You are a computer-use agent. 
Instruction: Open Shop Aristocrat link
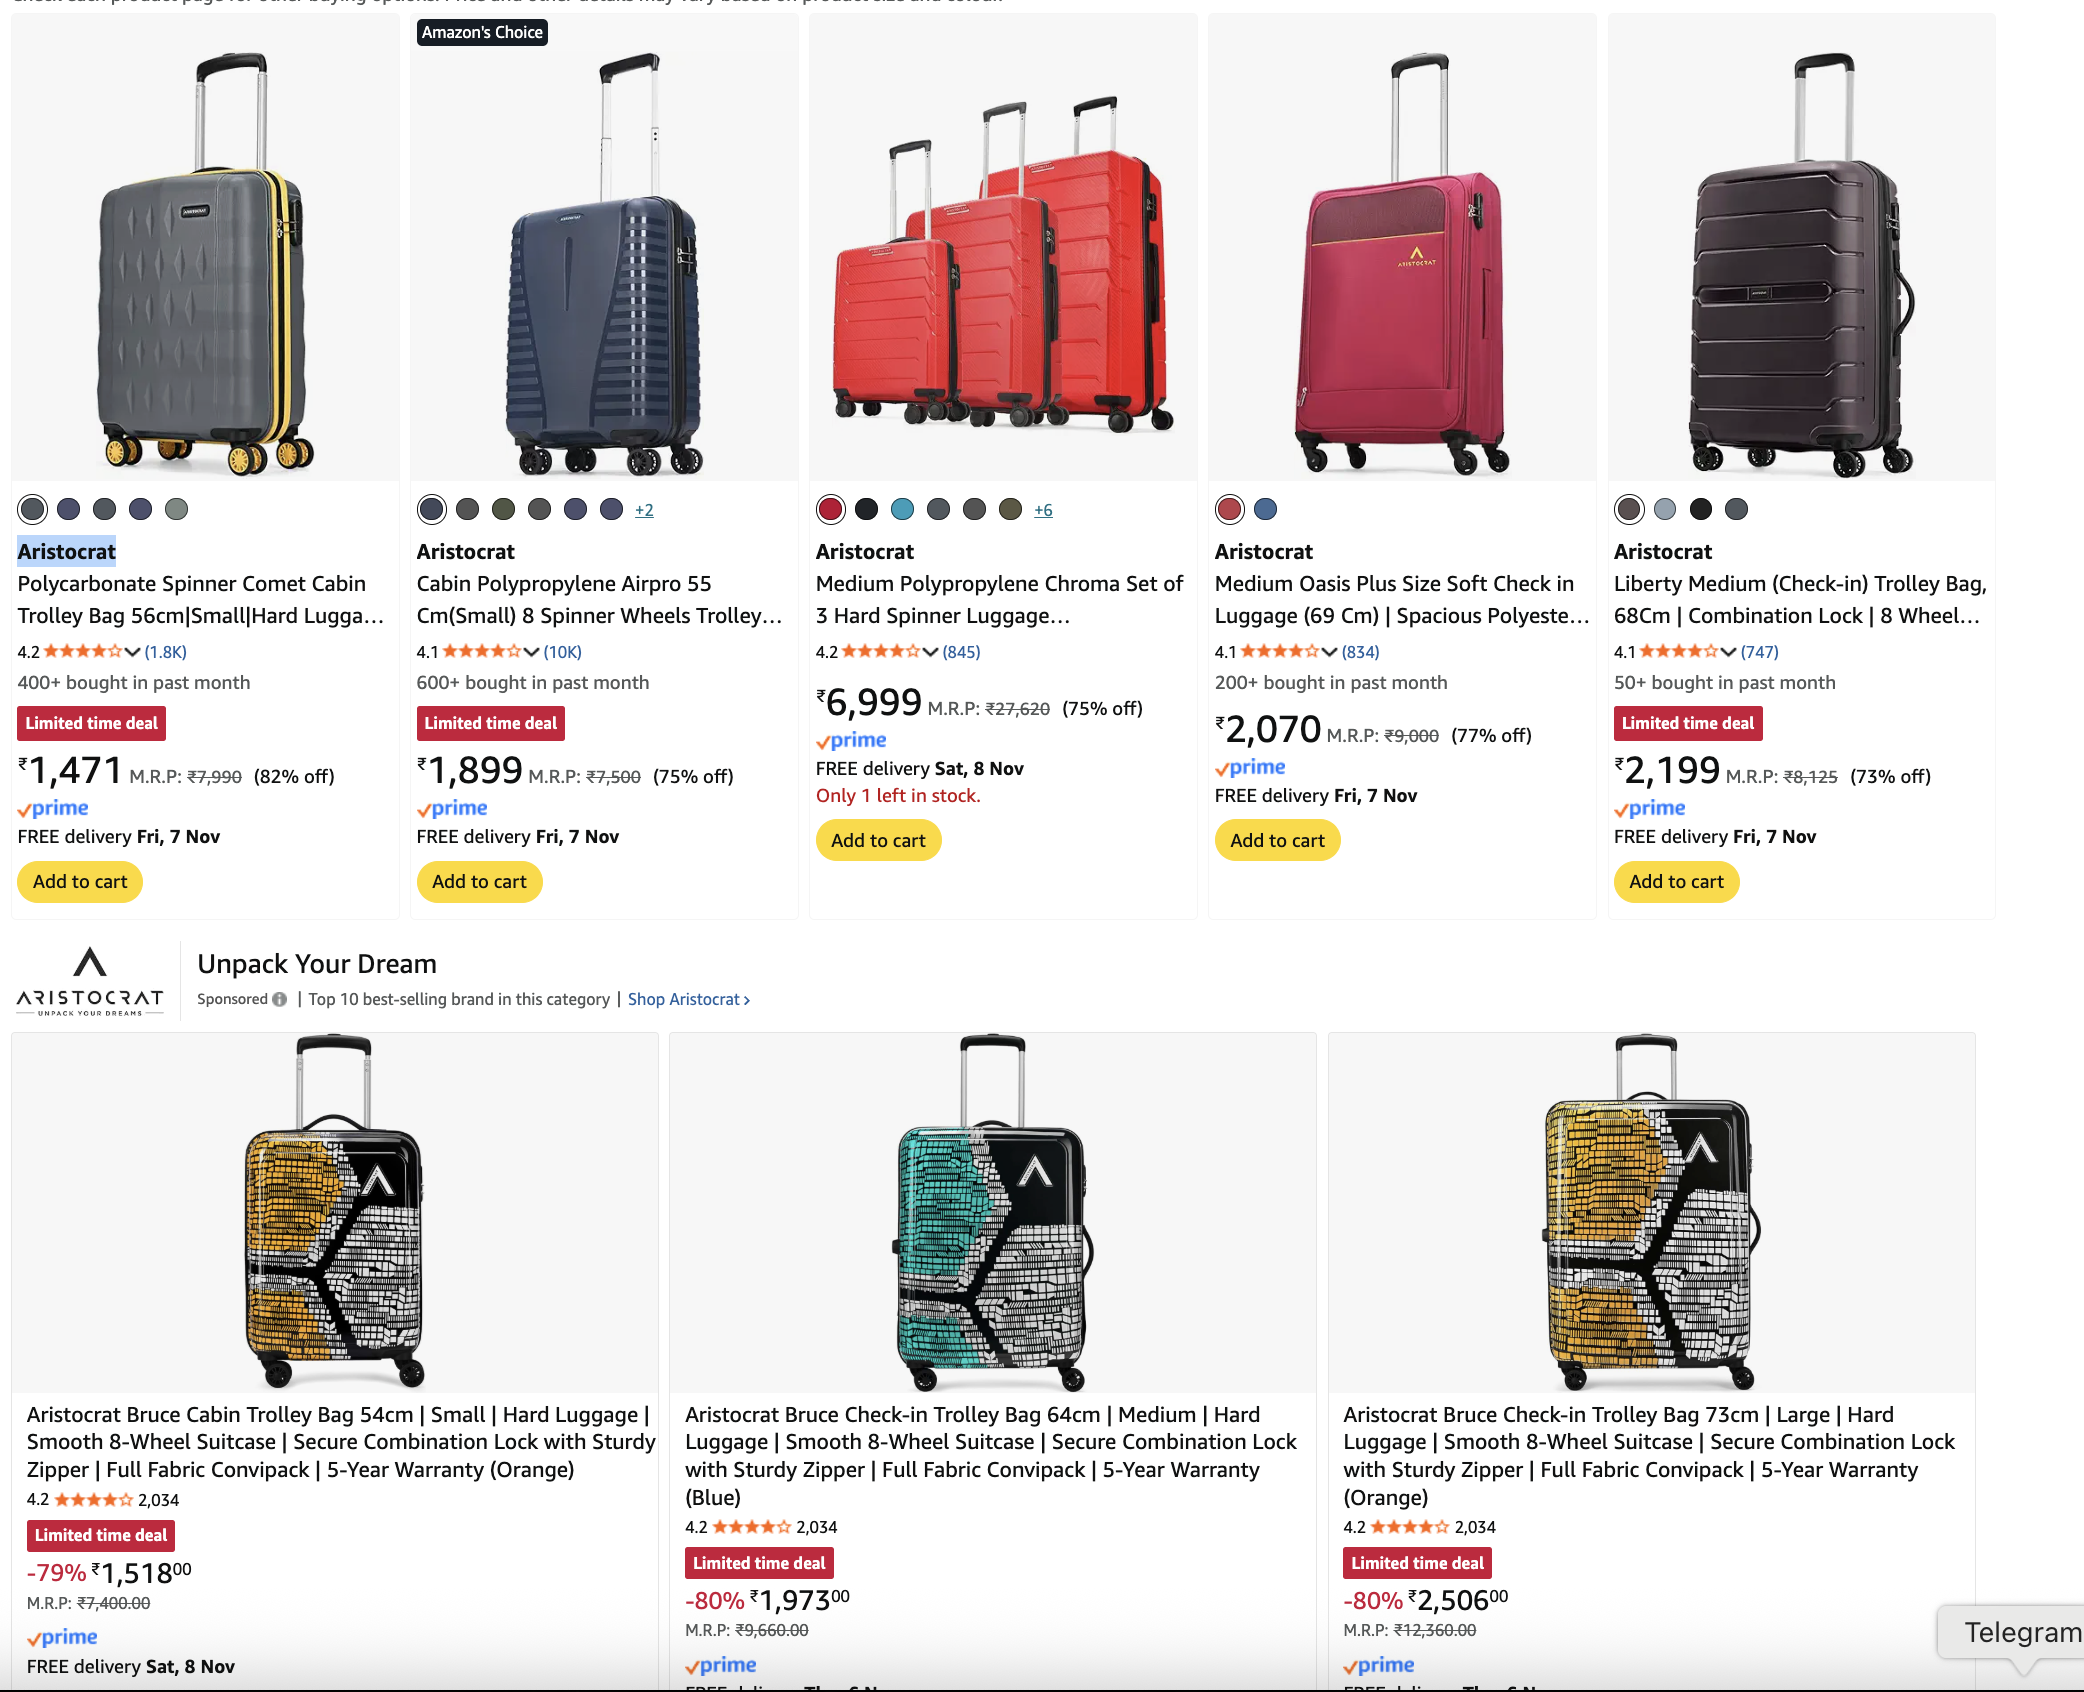tap(688, 999)
